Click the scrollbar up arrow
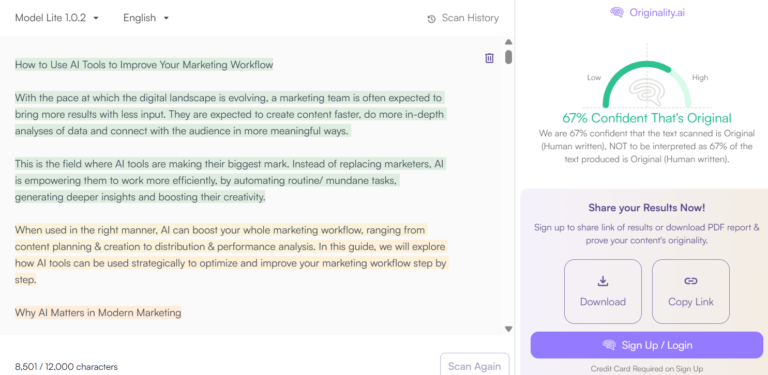768x375 pixels. click(x=508, y=42)
